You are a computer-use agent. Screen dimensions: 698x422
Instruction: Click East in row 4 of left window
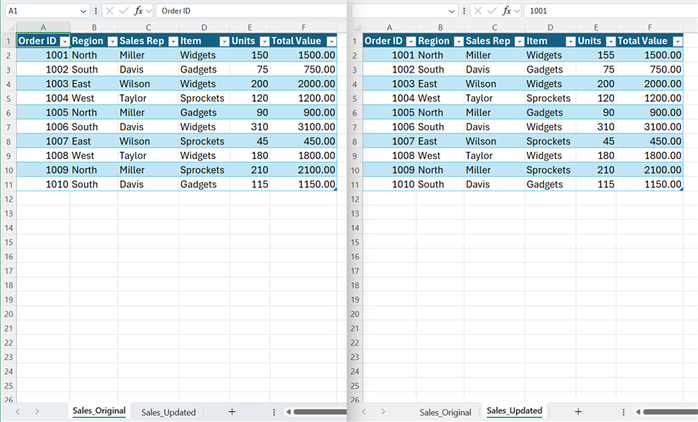click(x=93, y=84)
